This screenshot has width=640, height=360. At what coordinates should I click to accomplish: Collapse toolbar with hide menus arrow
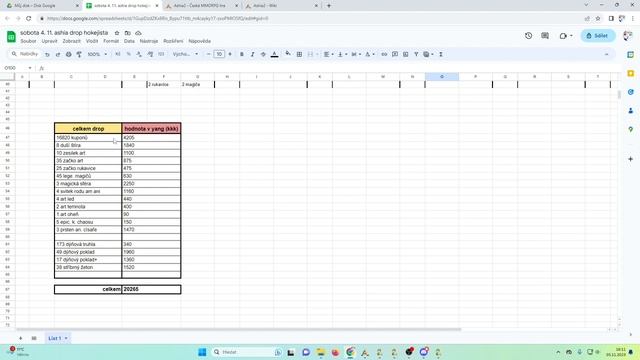tap(607, 54)
